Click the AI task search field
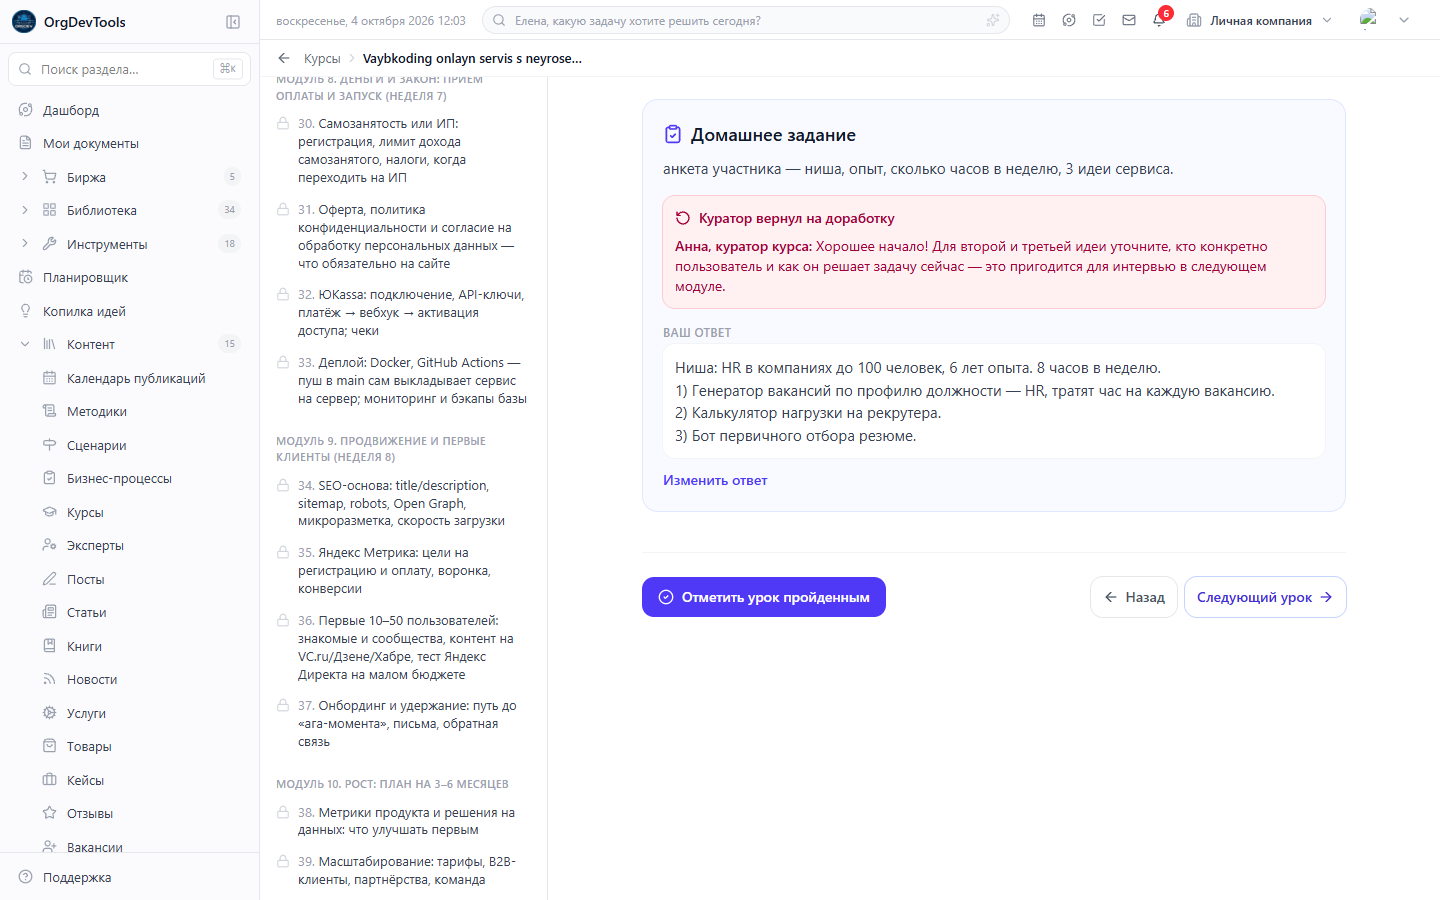This screenshot has height=900, width=1440. click(745, 20)
